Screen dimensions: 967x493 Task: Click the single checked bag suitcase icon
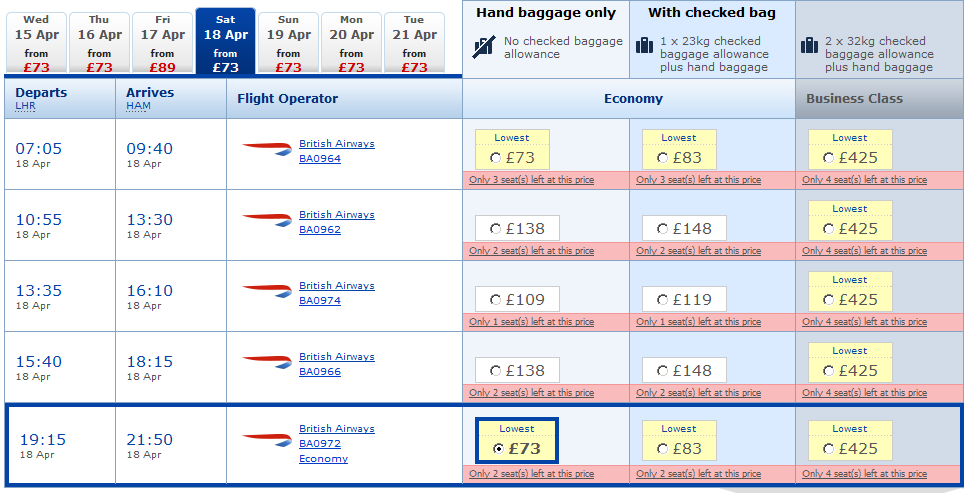click(x=644, y=46)
